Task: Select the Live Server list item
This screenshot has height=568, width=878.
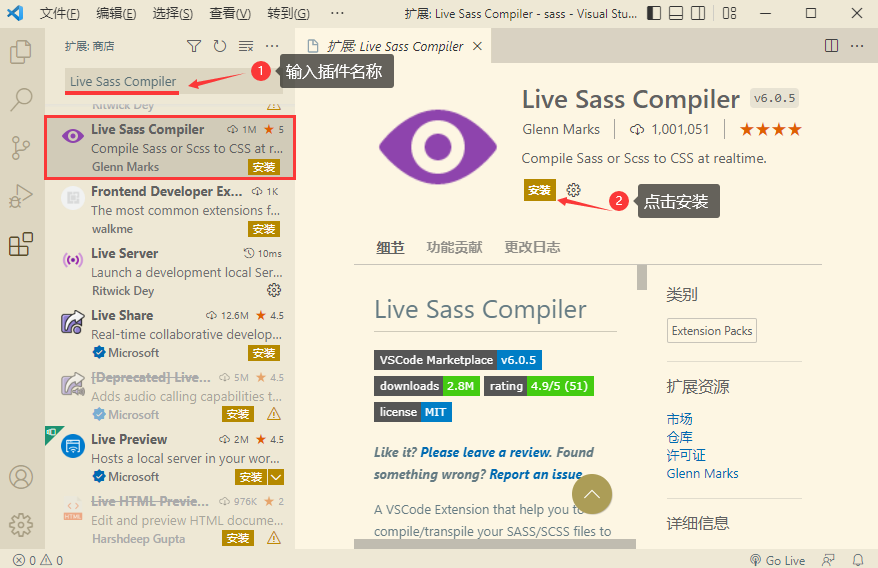Action: pyautogui.click(x=170, y=272)
